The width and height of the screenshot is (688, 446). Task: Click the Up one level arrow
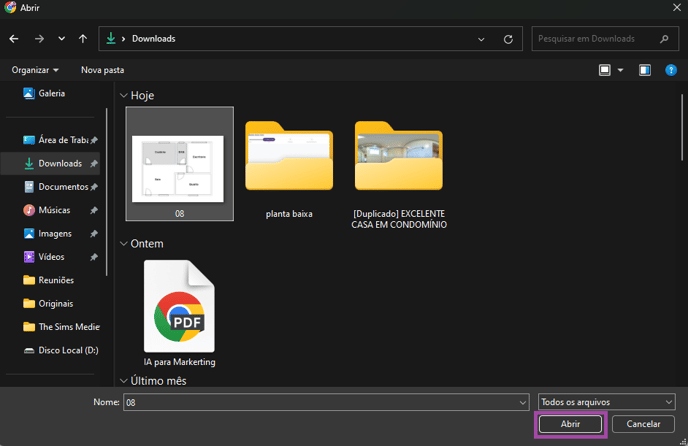(x=83, y=39)
